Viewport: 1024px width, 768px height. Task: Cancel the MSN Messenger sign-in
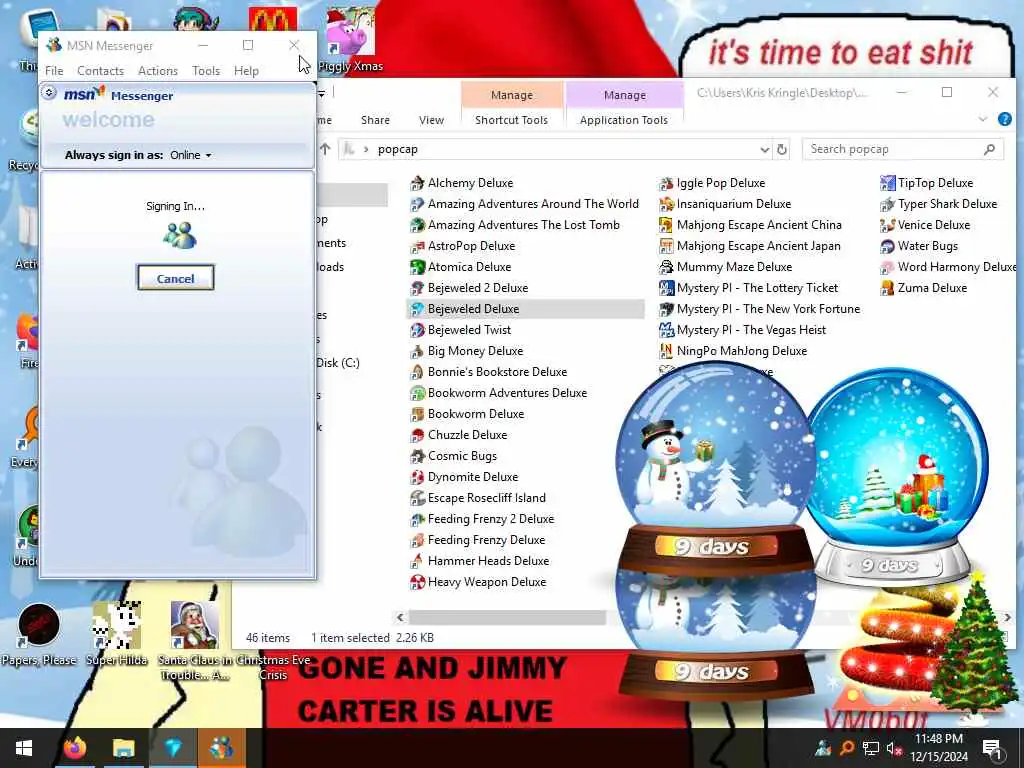coord(175,278)
